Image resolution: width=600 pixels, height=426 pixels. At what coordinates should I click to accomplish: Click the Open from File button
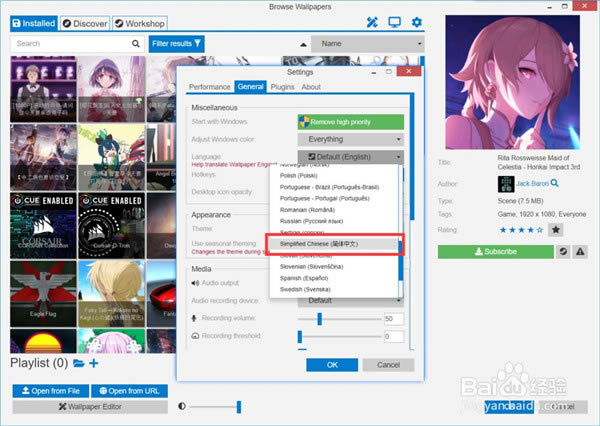[51, 391]
